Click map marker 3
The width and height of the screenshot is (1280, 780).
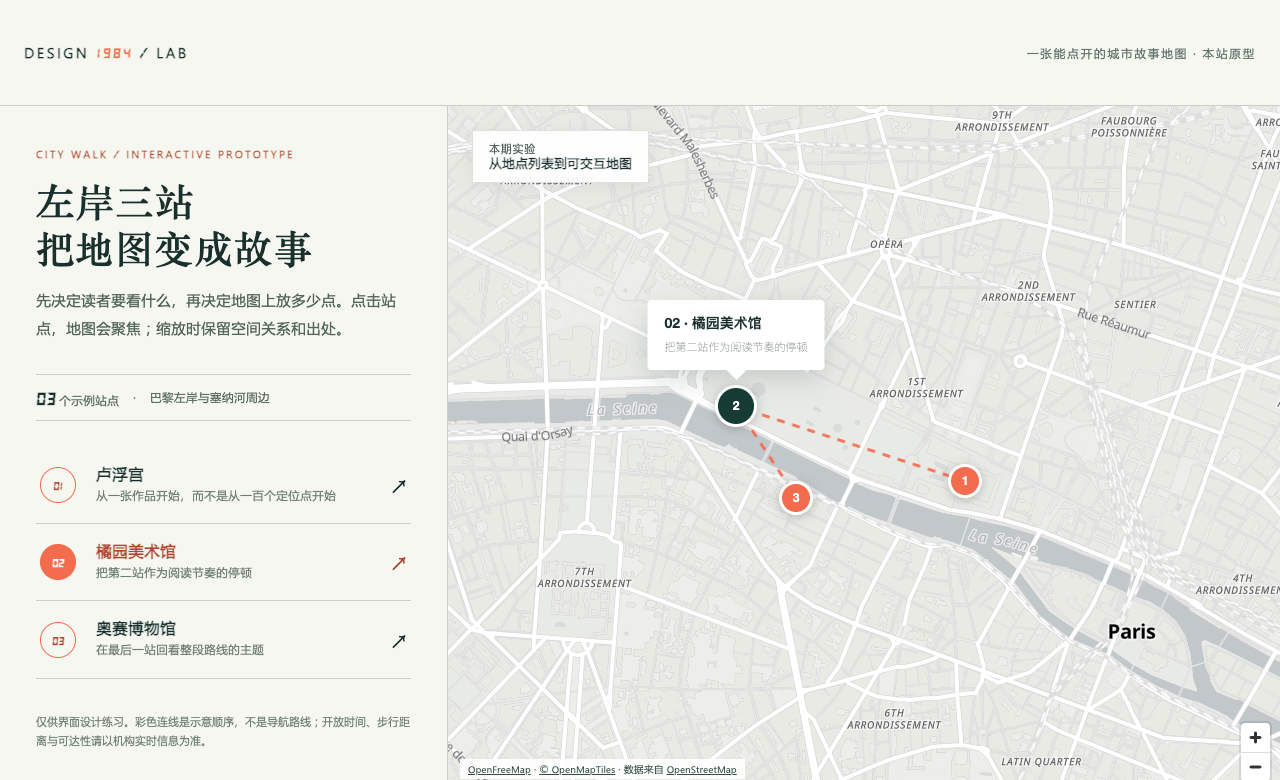pyautogui.click(x=795, y=497)
